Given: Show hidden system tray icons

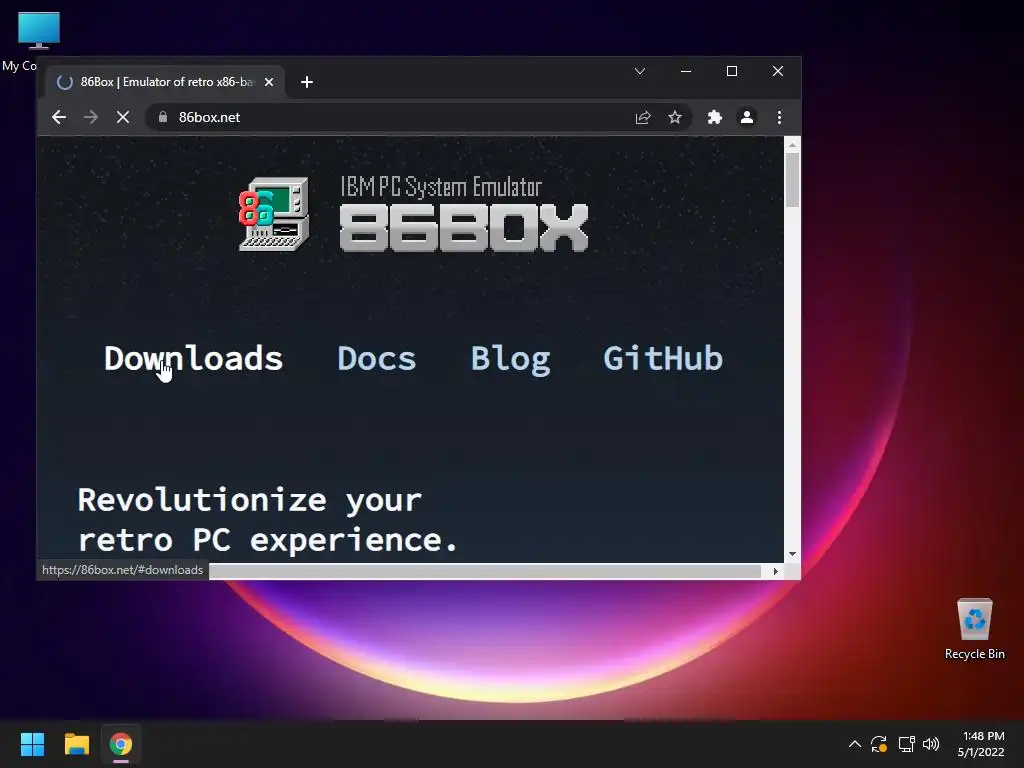Looking at the screenshot, I should tap(854, 744).
